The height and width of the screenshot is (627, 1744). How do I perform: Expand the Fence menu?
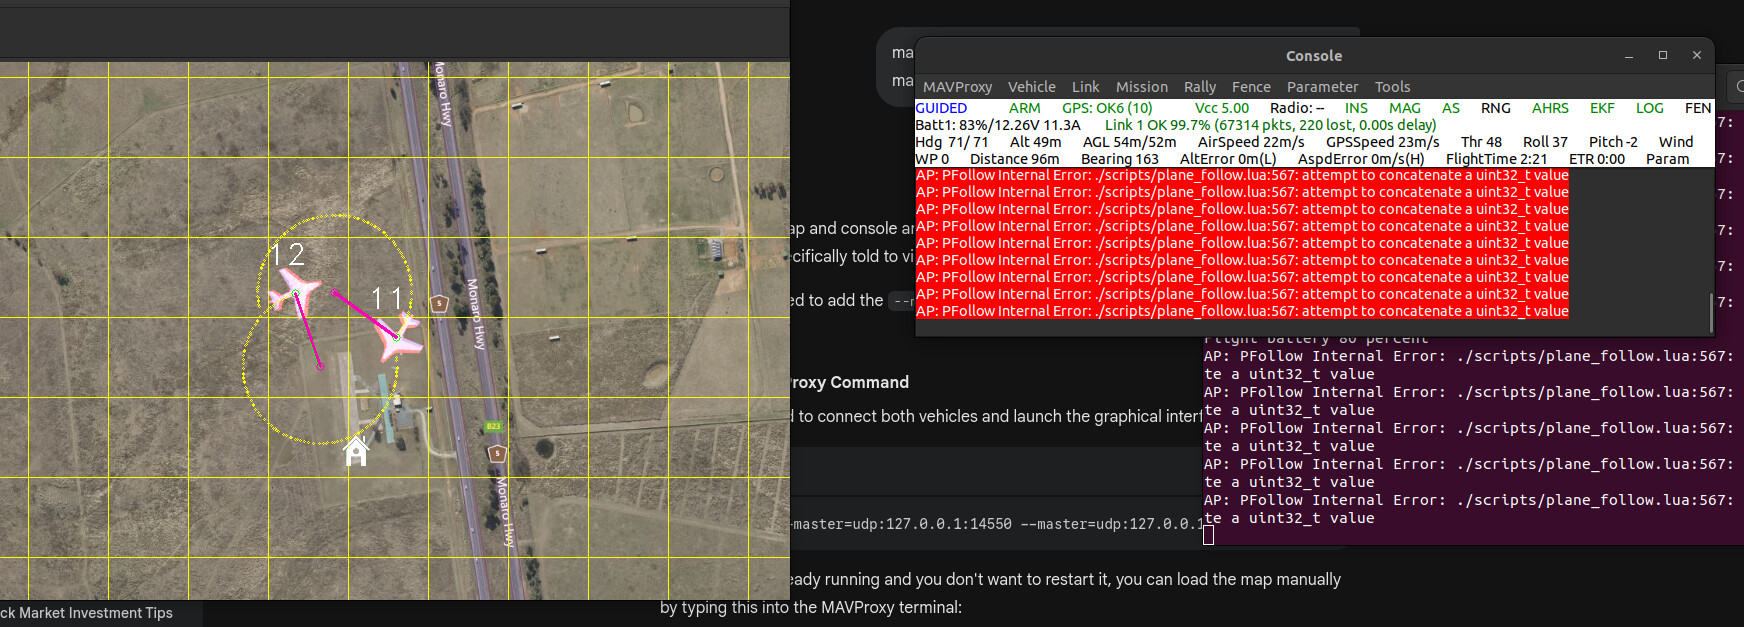(x=1251, y=87)
